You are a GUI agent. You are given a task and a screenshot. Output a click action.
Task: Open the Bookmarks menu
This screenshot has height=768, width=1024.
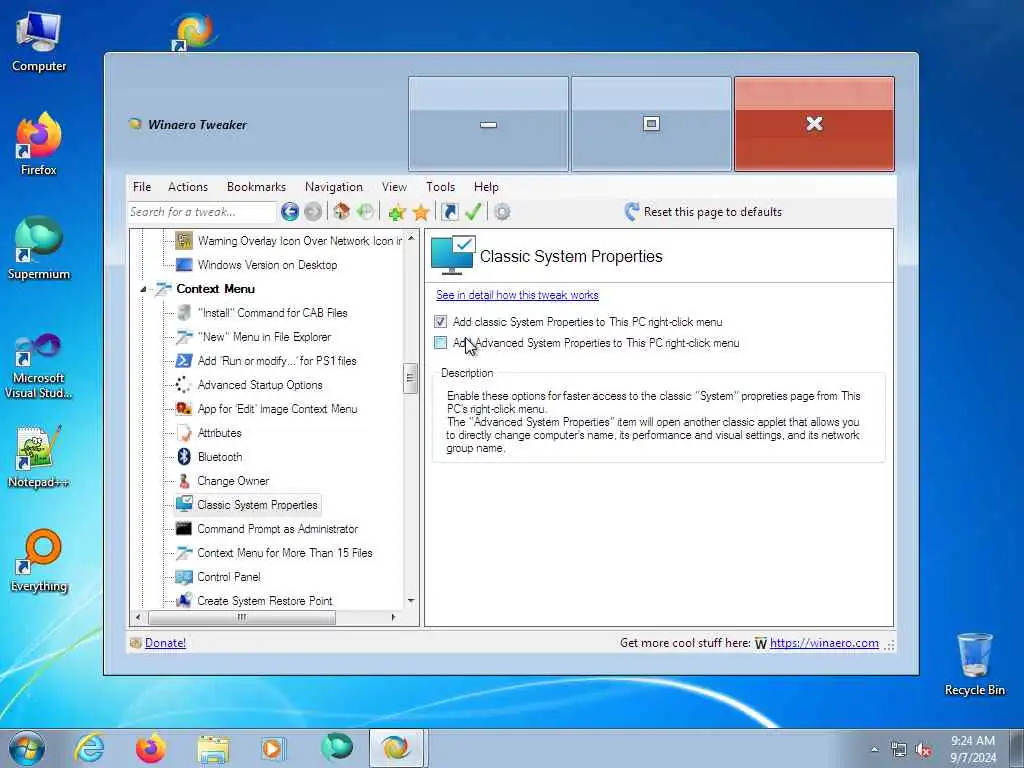256,187
